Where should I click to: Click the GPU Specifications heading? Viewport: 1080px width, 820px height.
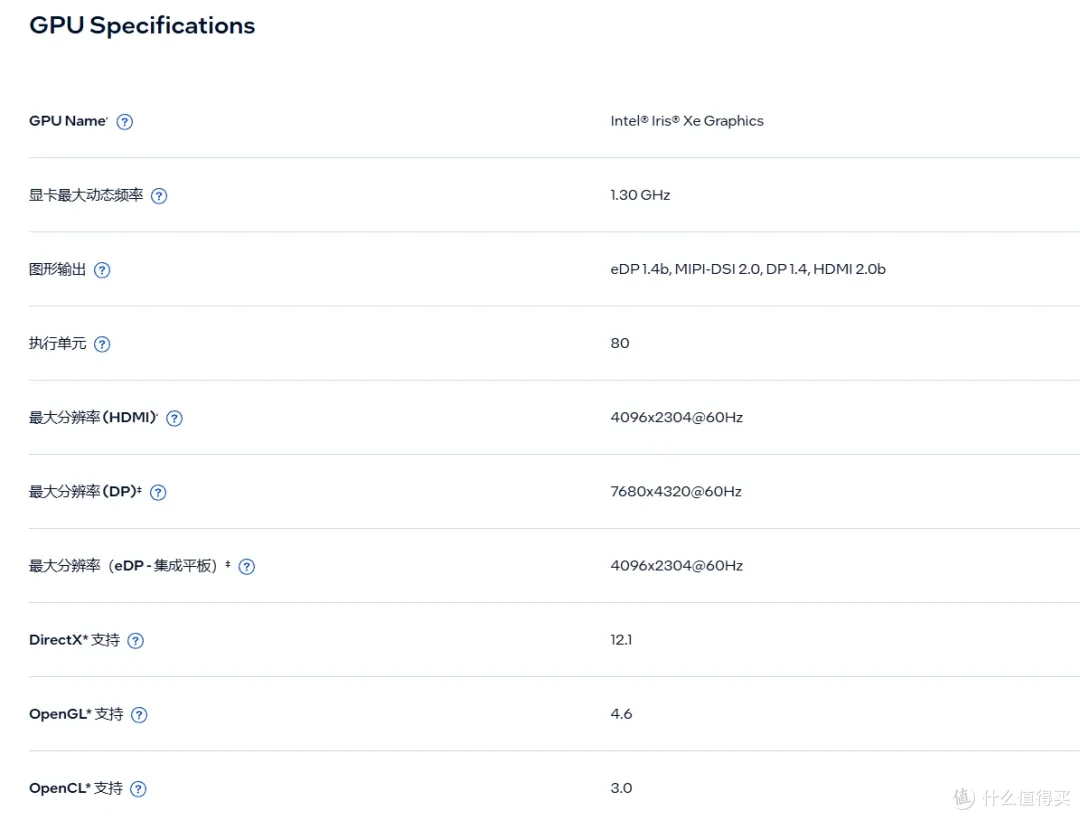(142, 25)
